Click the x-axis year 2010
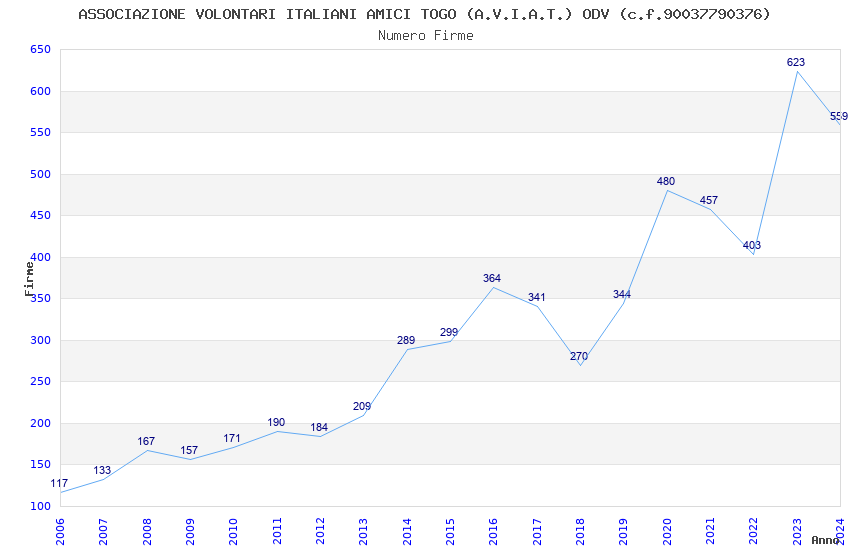 [x=234, y=531]
